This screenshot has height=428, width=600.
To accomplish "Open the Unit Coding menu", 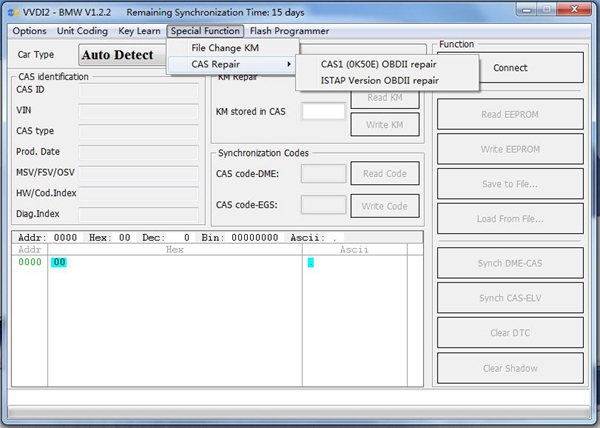I will [82, 31].
